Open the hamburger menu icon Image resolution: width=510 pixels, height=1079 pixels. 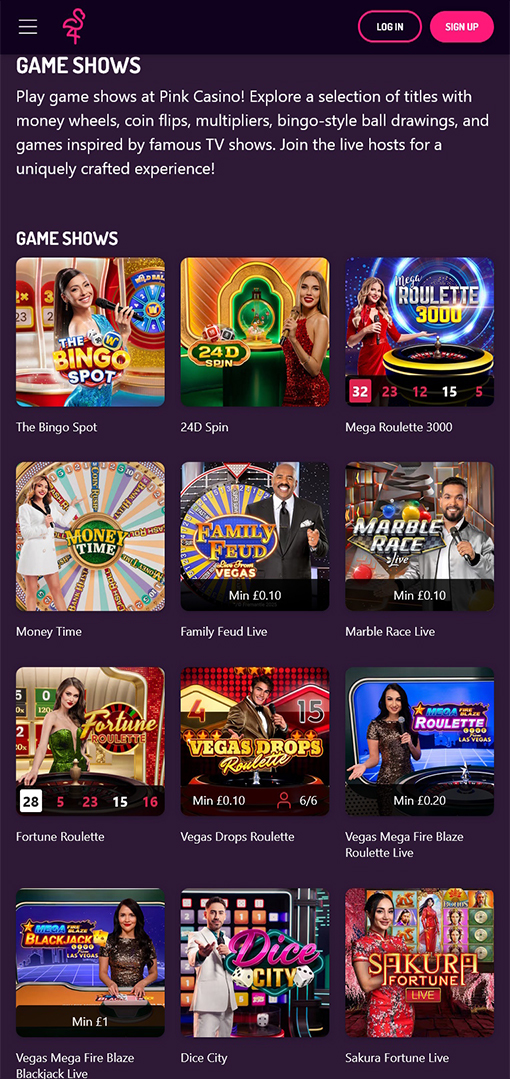pos(28,27)
